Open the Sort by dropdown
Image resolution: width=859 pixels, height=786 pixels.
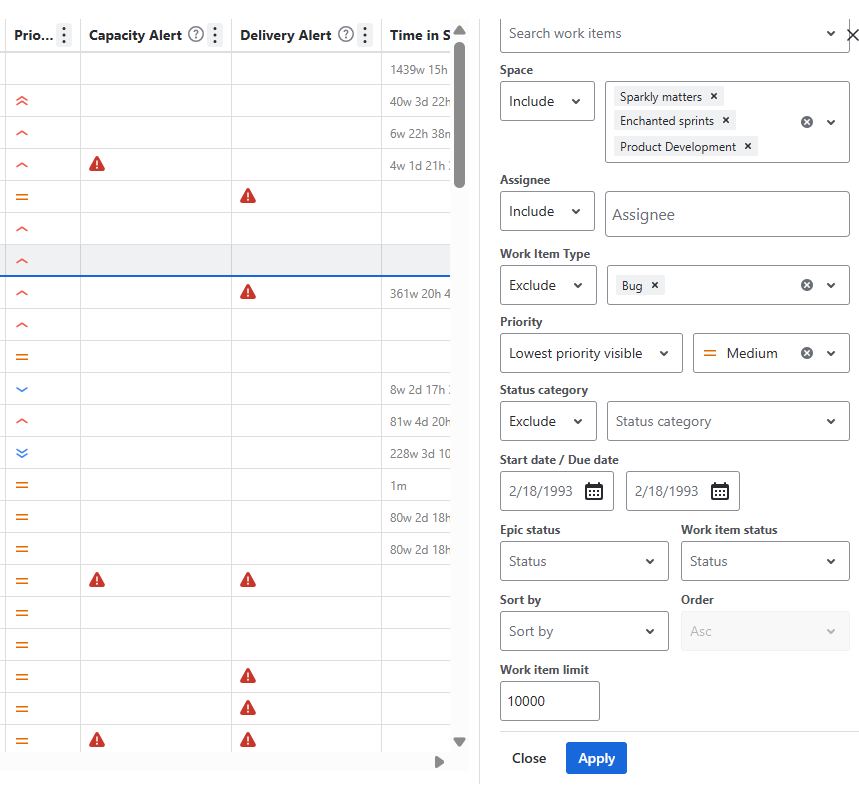[x=584, y=631]
